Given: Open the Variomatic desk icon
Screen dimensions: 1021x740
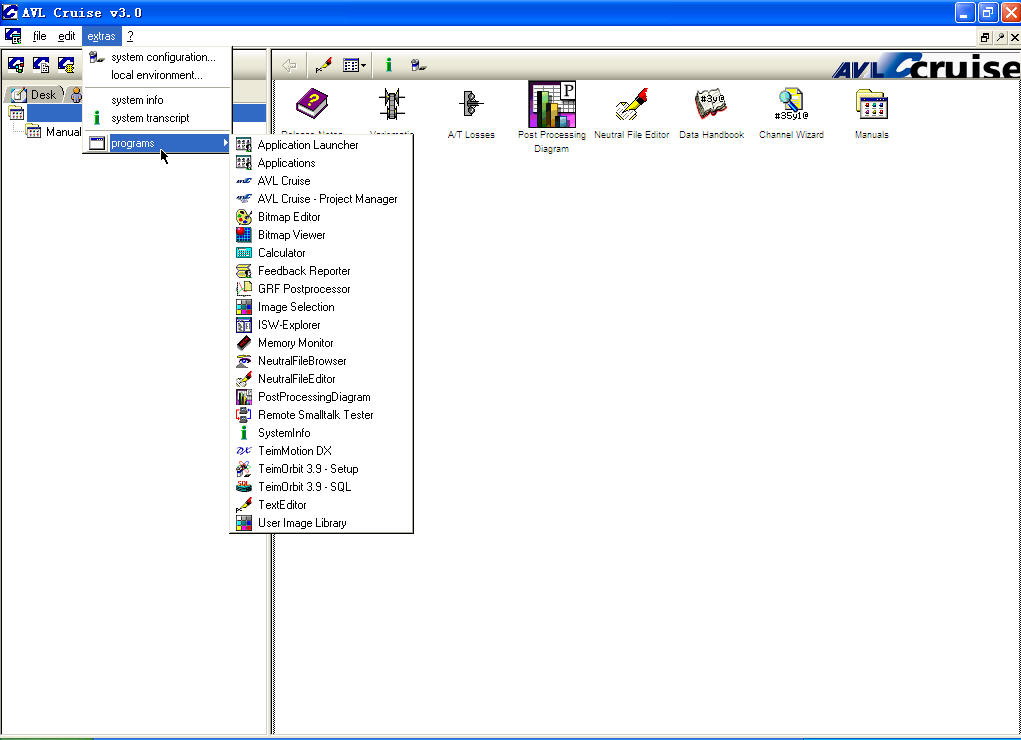Looking at the screenshot, I should (x=392, y=104).
